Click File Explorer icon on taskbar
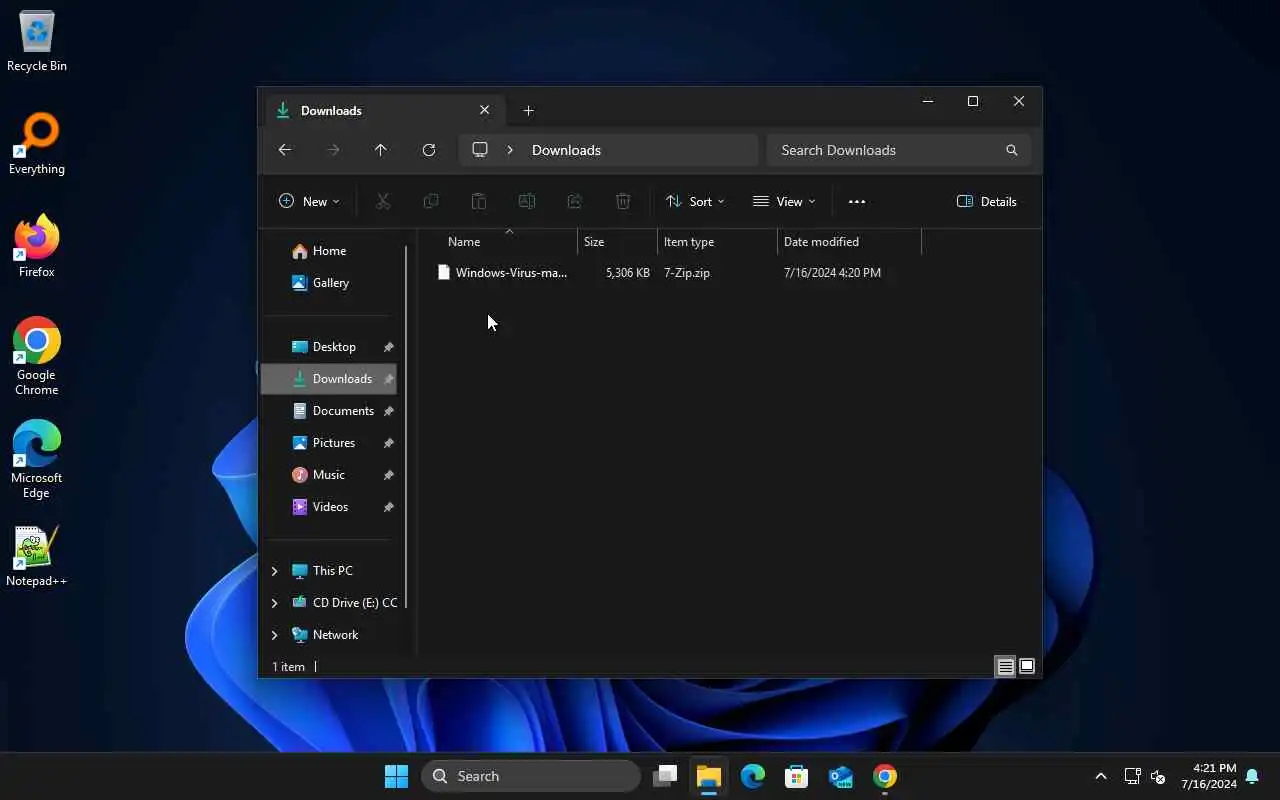This screenshot has height=800, width=1280. pyautogui.click(x=709, y=776)
